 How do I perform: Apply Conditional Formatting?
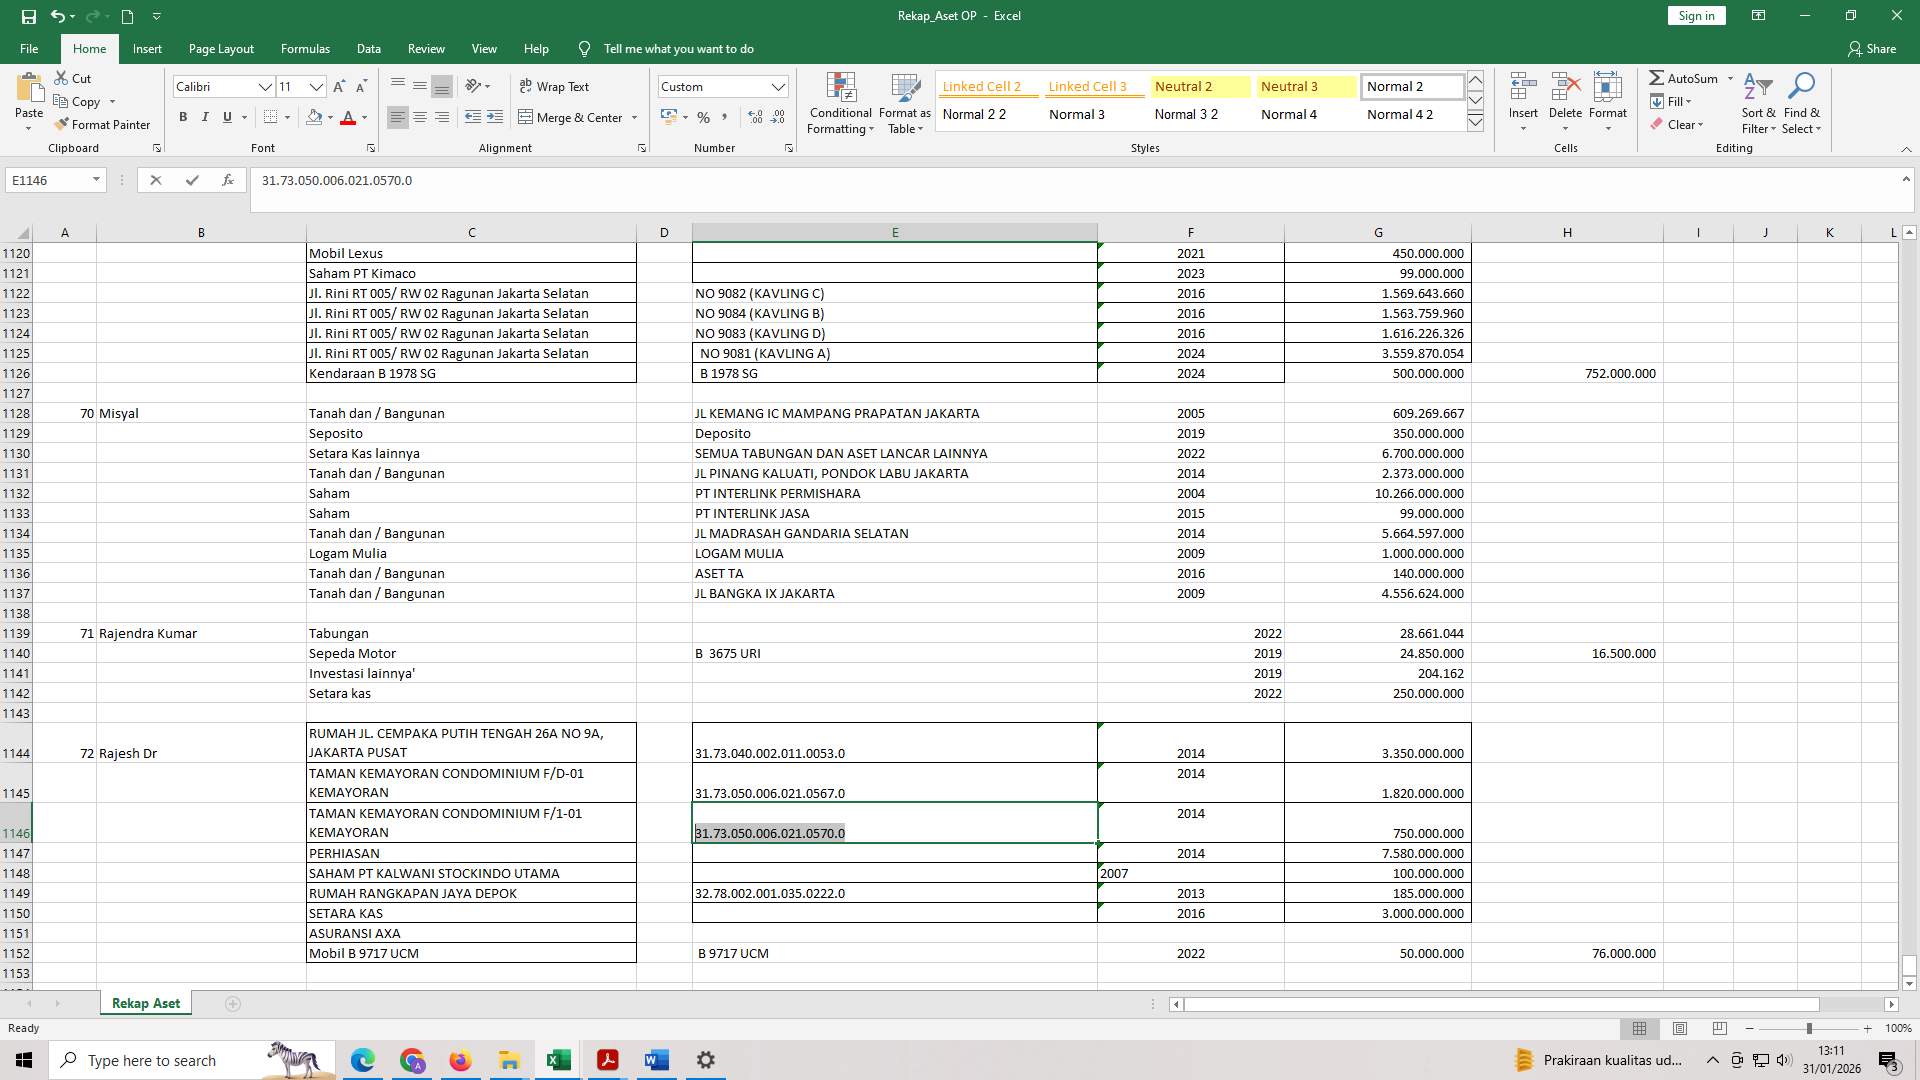[840, 103]
